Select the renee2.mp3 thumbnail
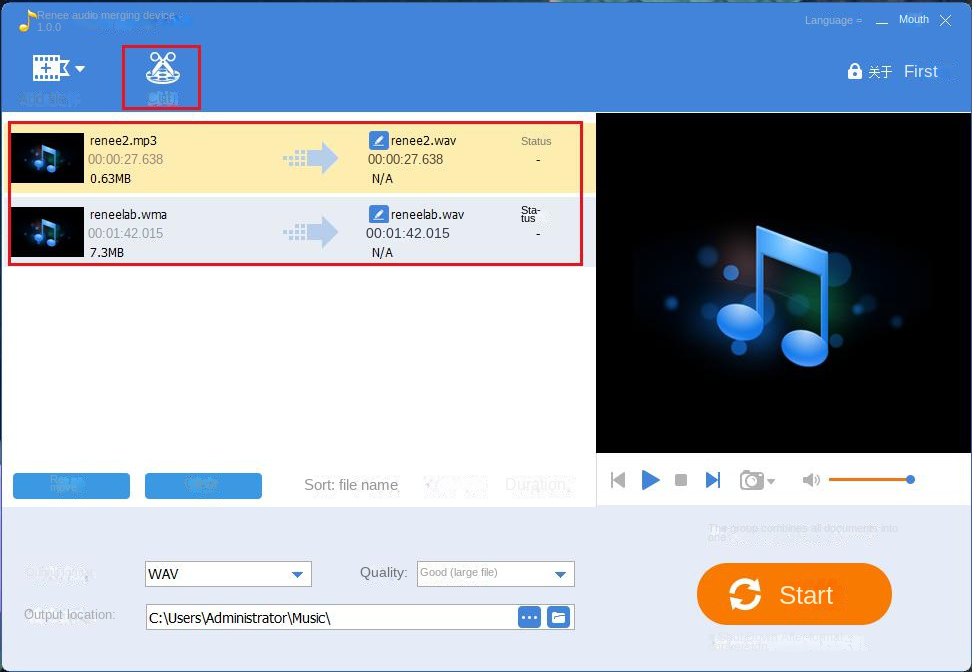Screen dimensions: 972x672 pyautogui.click(x=47, y=157)
